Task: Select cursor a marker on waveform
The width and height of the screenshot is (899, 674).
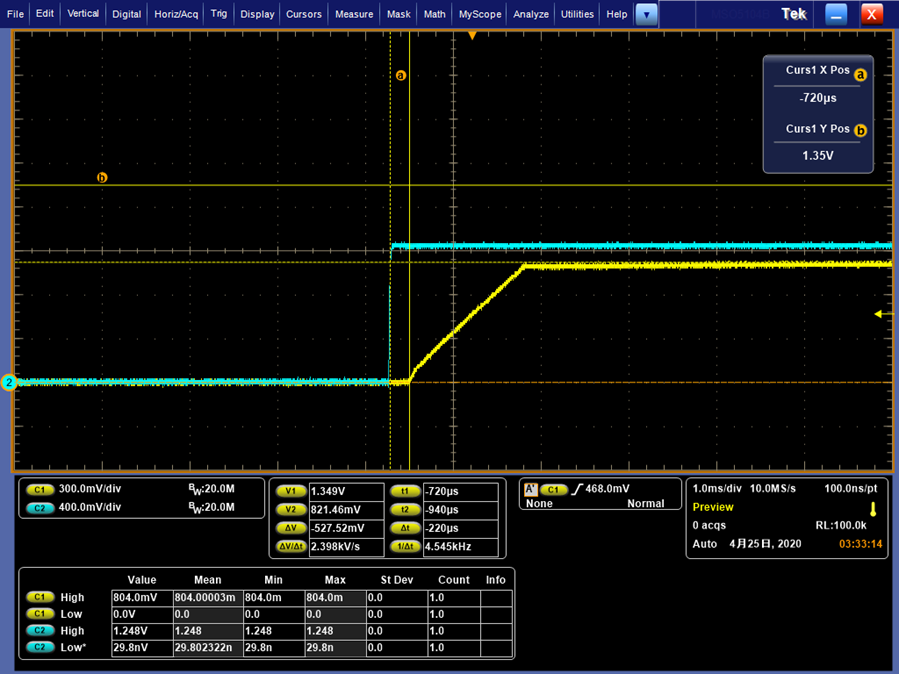Action: [x=401, y=75]
